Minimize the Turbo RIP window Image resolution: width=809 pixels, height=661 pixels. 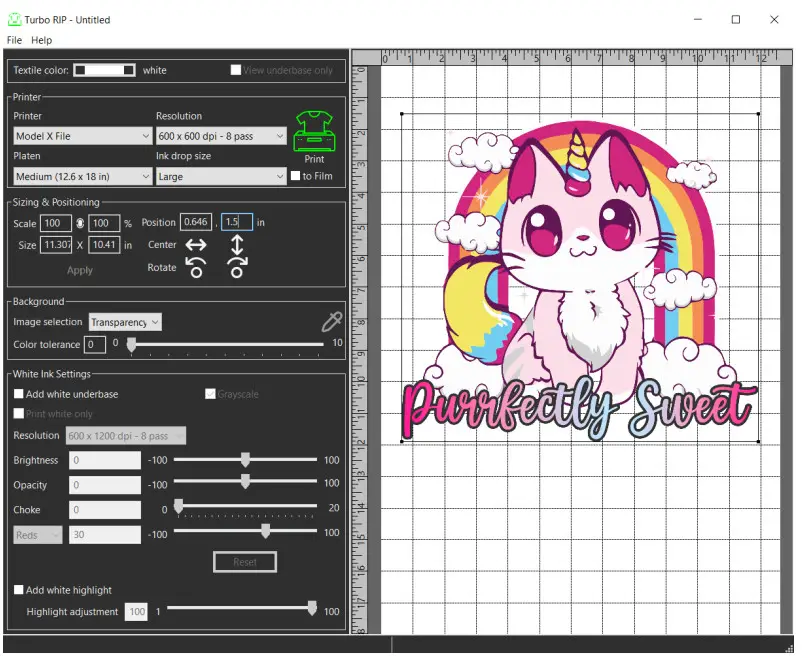coord(698,20)
